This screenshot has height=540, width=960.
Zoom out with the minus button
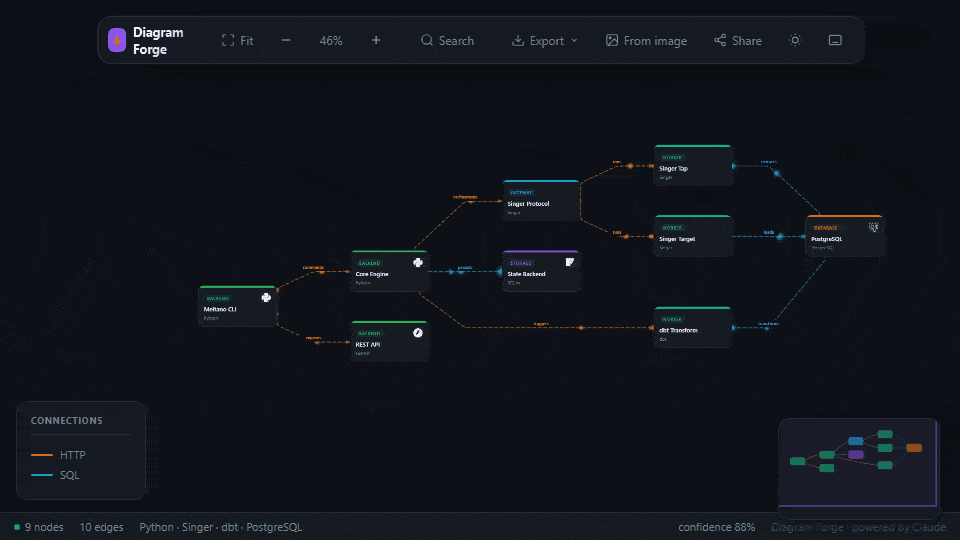[286, 40]
